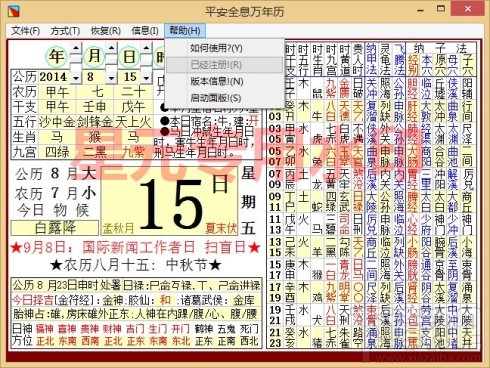
Task: Click the 纳甲法 column header
Action: (x=371, y=59)
